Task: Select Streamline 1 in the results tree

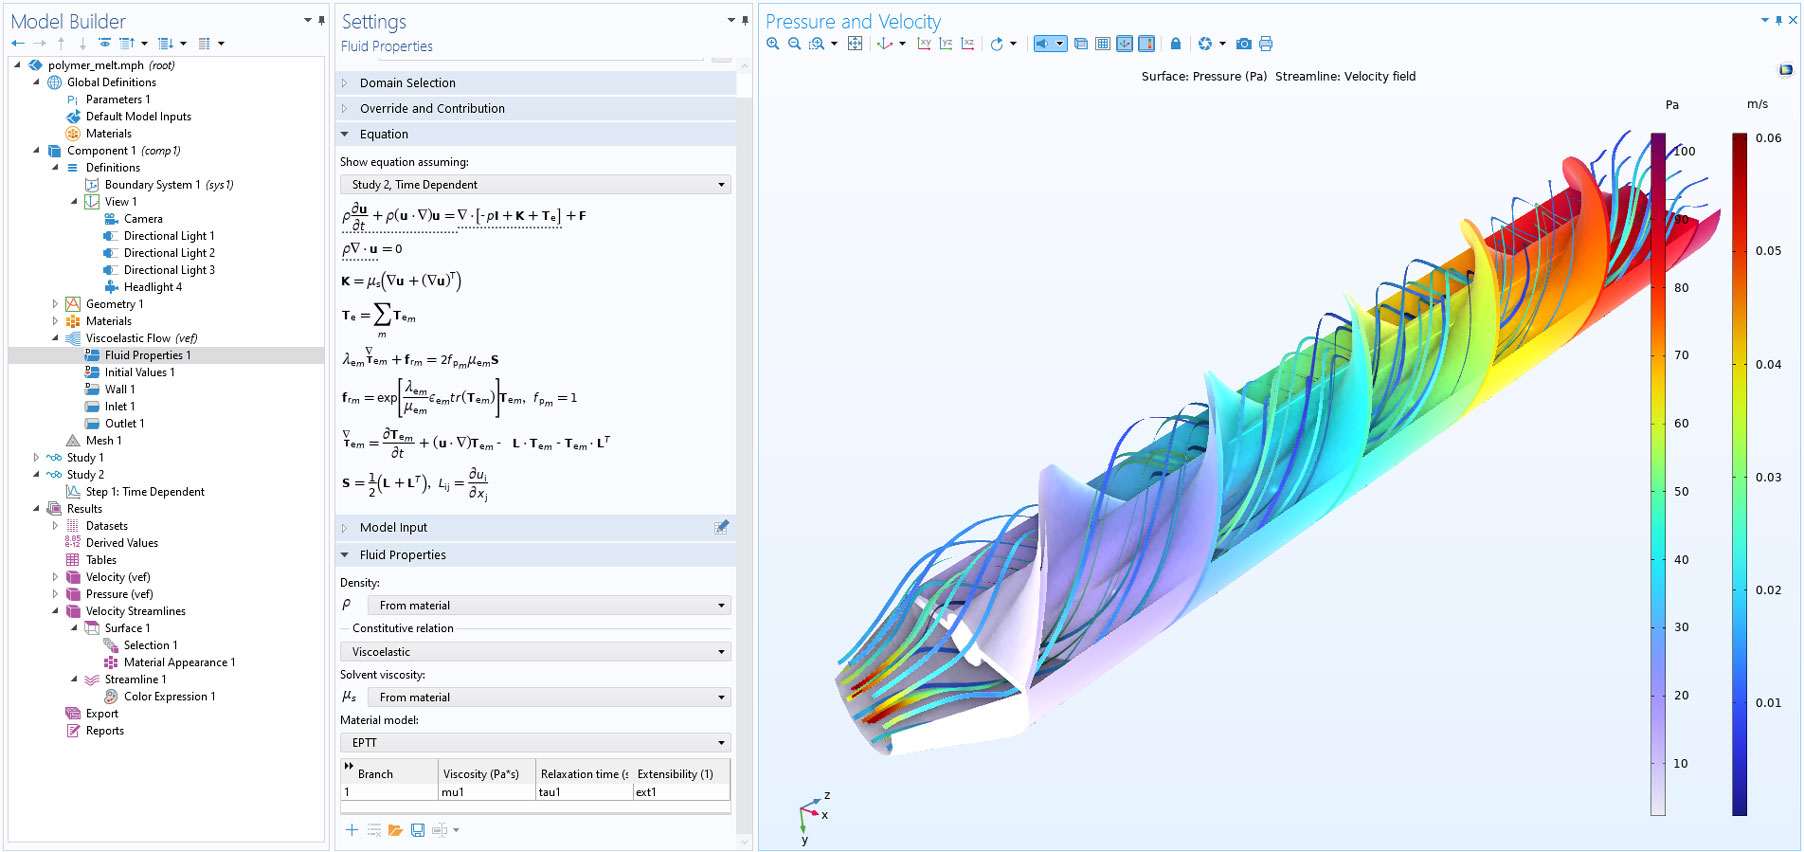Action: 135,680
